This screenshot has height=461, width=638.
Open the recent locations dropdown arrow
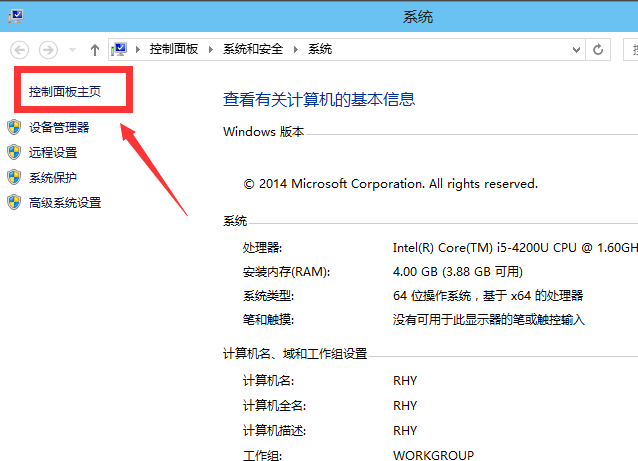[x=71, y=49]
